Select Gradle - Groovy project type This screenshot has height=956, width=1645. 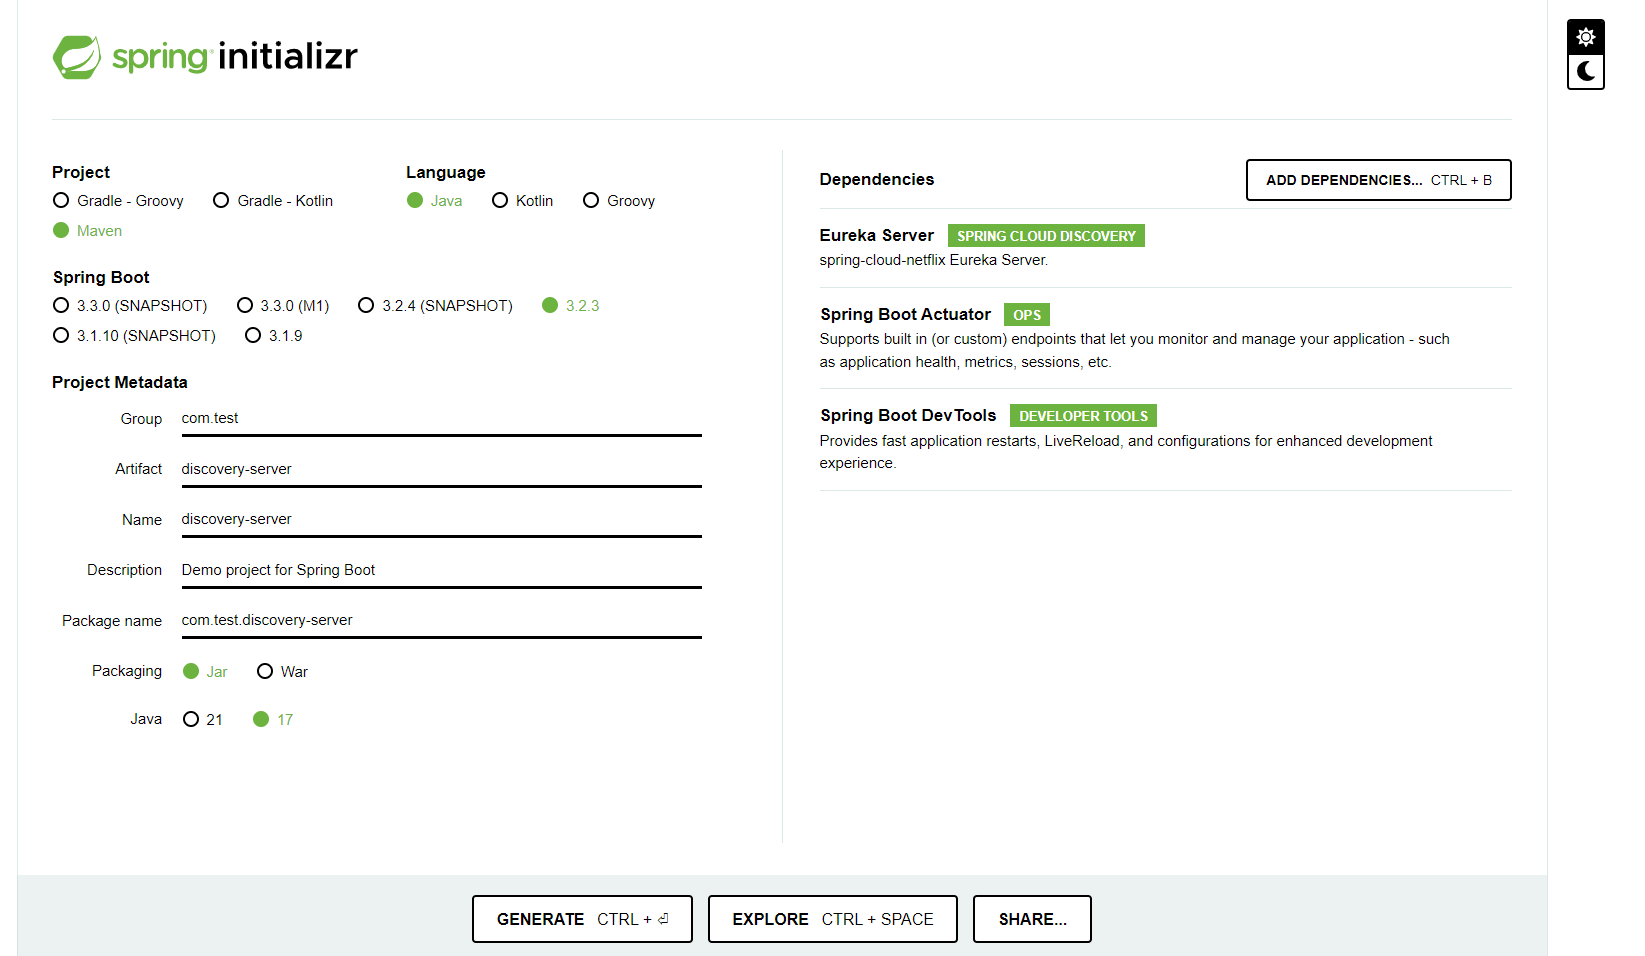[118, 201]
